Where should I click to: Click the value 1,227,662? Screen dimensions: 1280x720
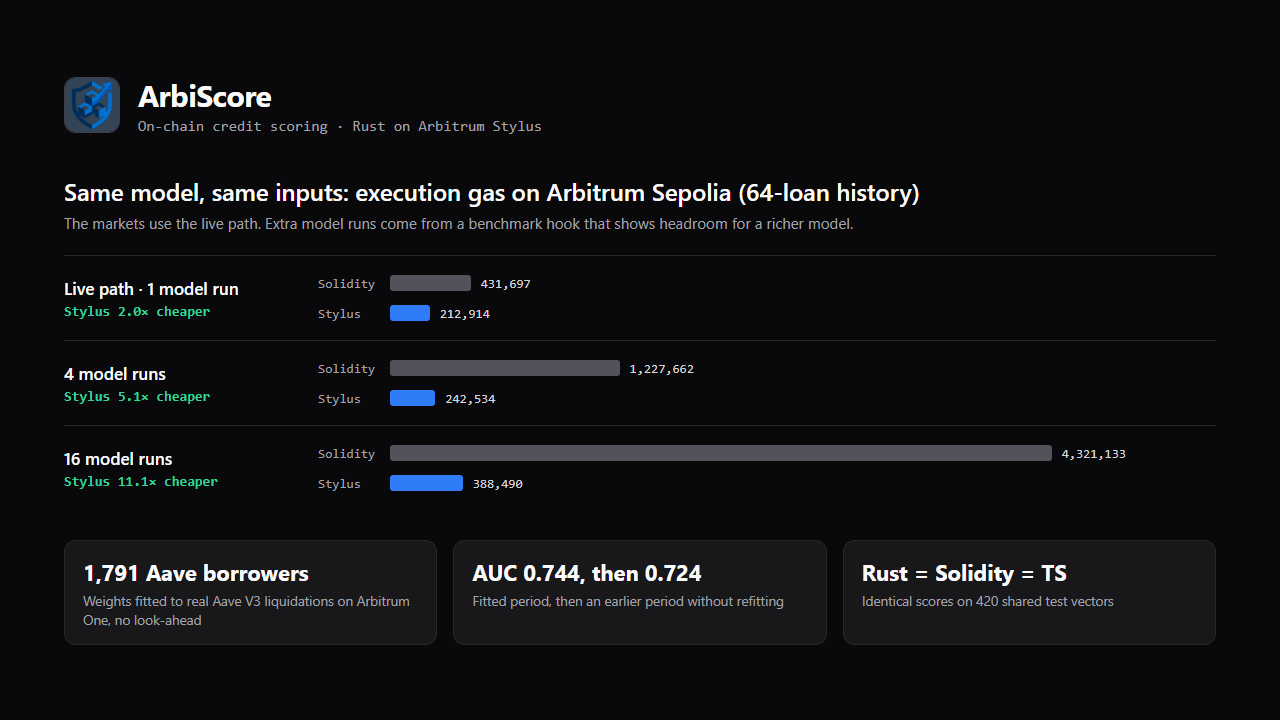click(x=662, y=369)
